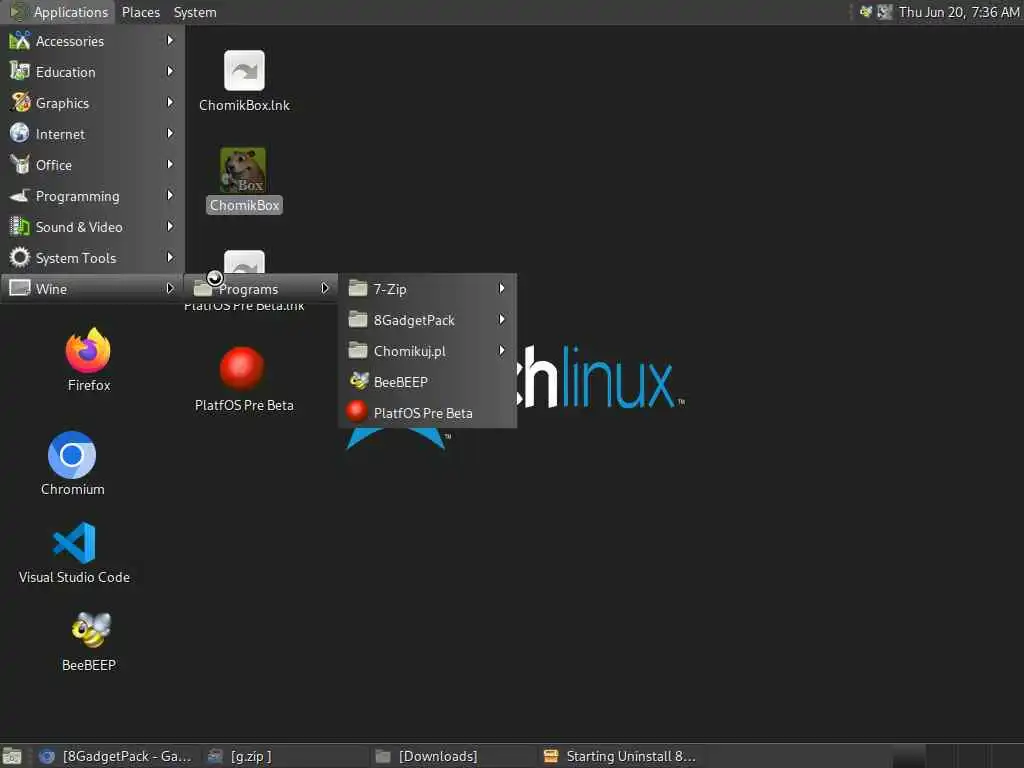
Task: Select the BeeBEEP desktop icon
Action: point(89,641)
